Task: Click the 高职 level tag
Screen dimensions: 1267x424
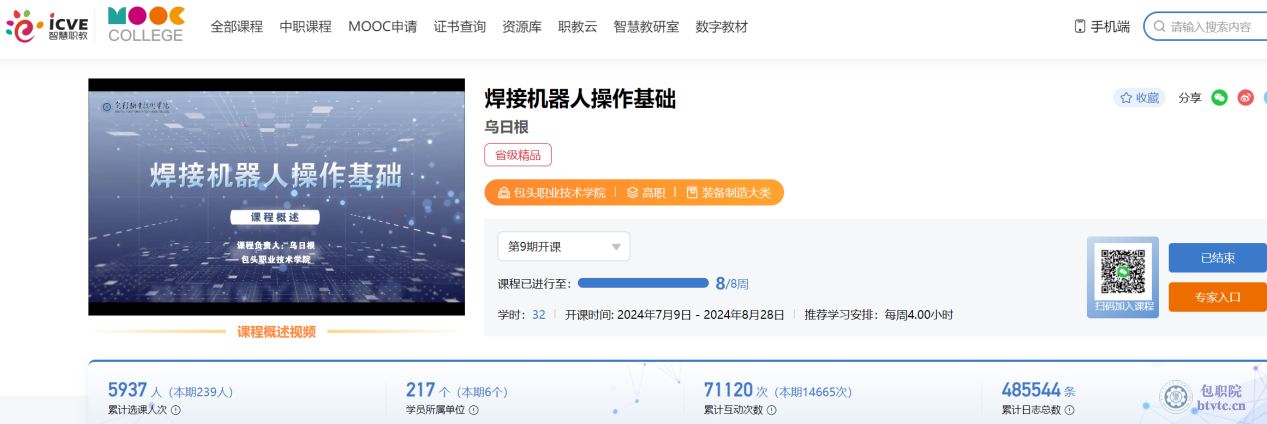Action: coord(654,193)
